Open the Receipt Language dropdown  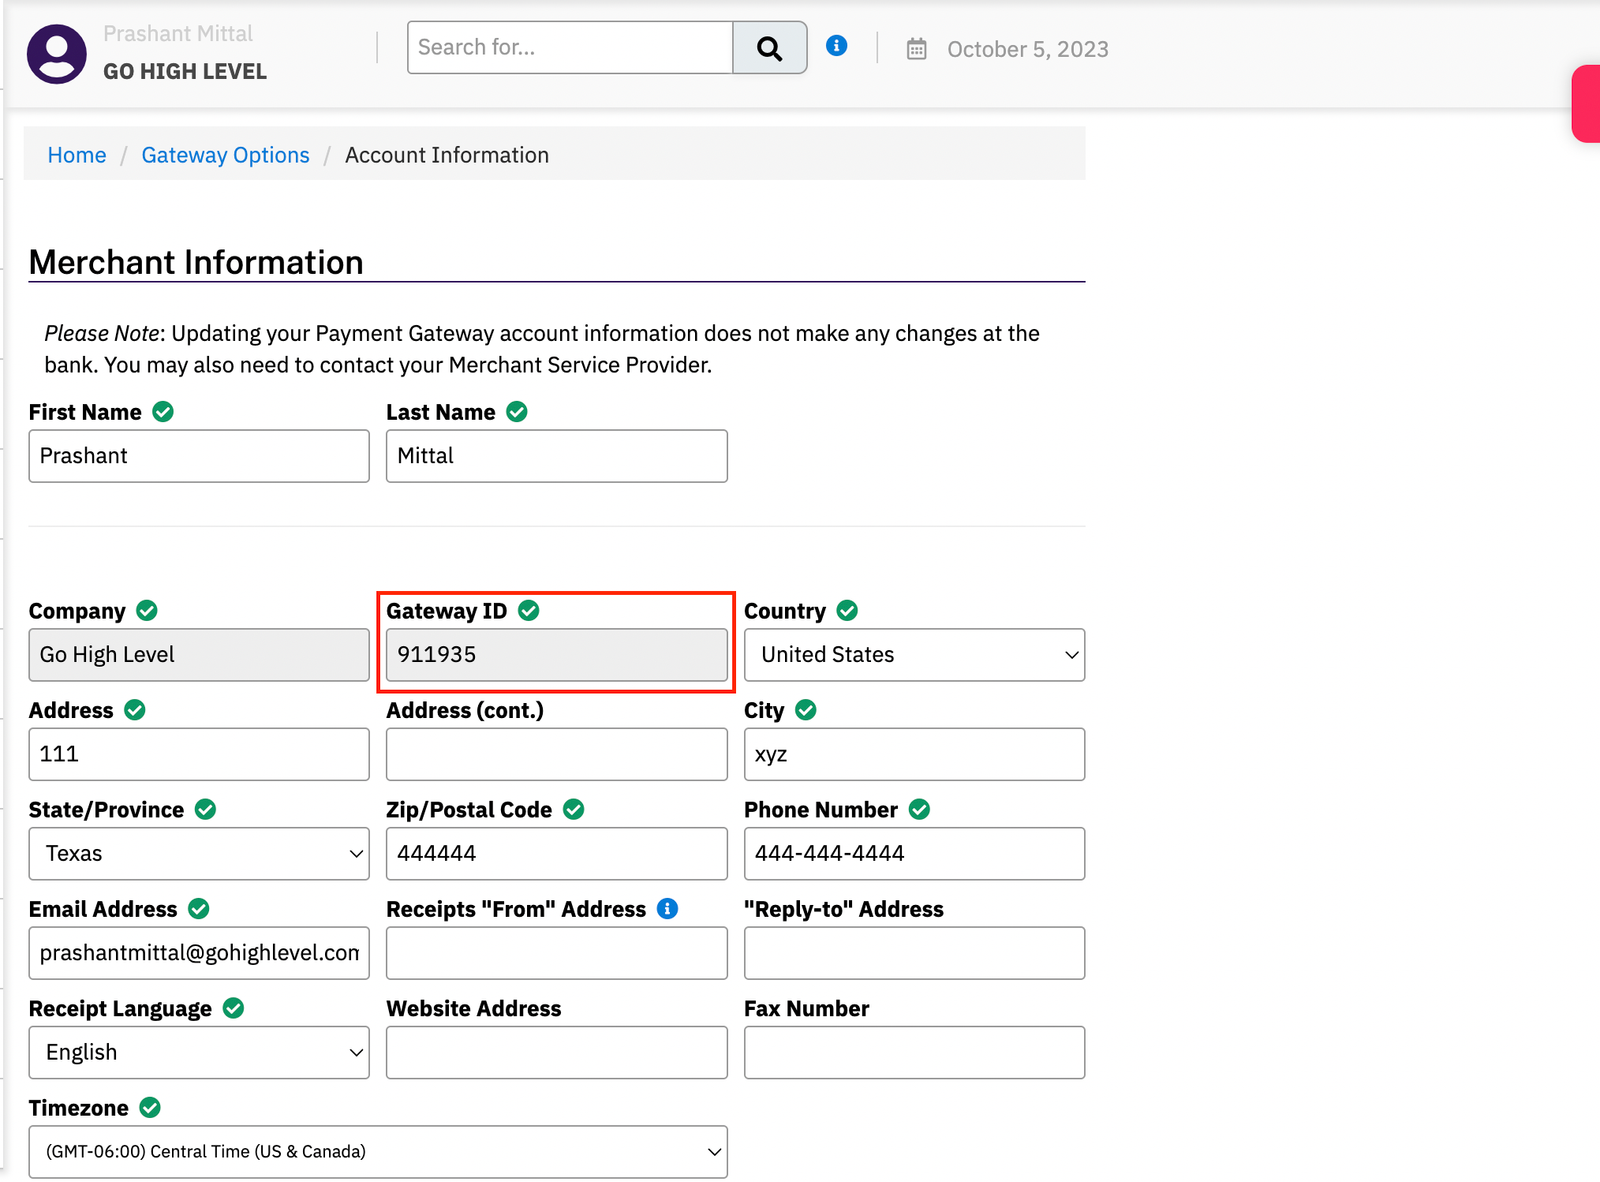199,1052
